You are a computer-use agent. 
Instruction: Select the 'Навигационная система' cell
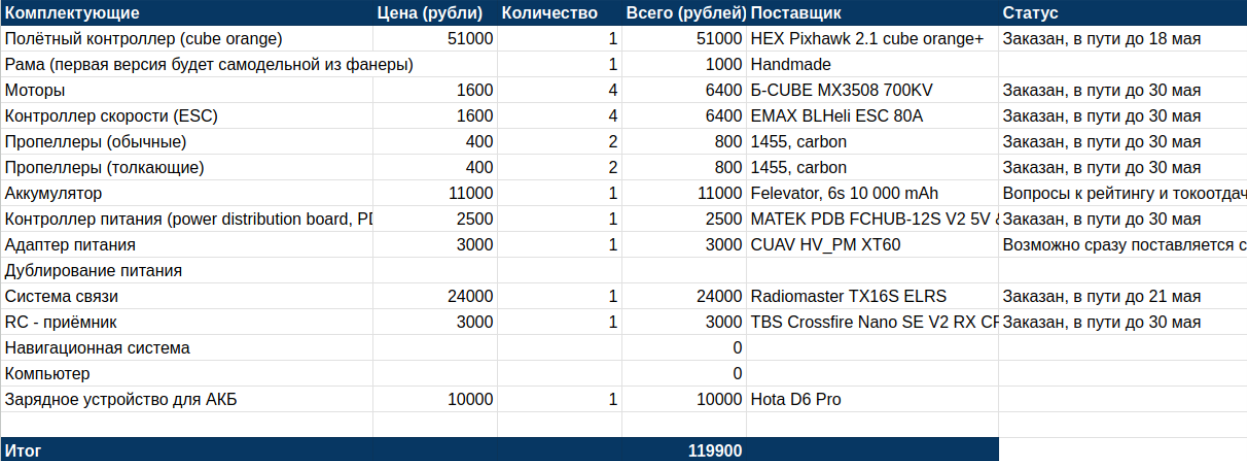click(186, 348)
